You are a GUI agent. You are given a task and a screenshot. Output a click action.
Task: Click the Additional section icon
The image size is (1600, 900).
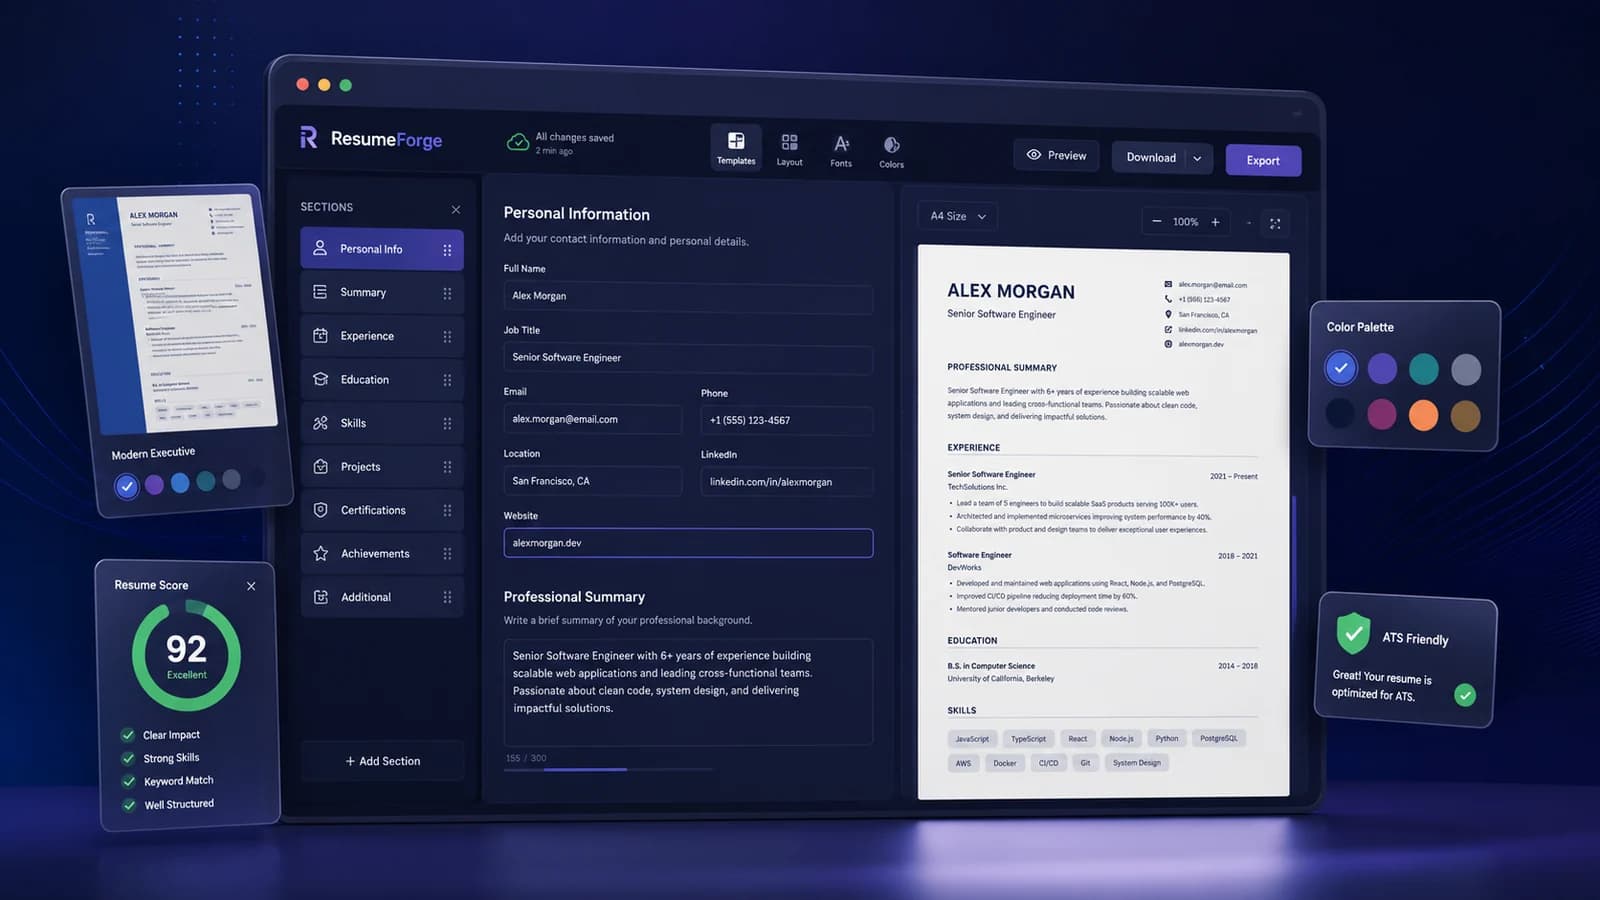pos(320,597)
